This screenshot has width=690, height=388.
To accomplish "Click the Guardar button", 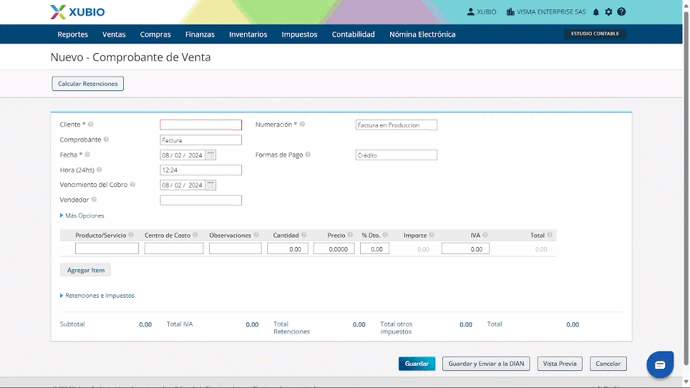I will pos(417,364).
